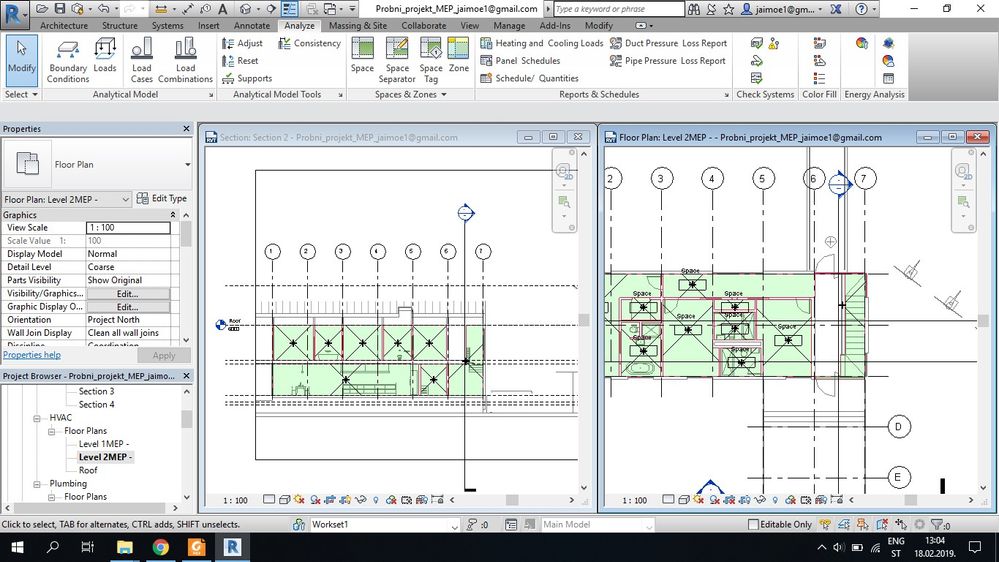The width and height of the screenshot is (999, 562).
Task: Open Schedule/Quantities tool
Action: (x=529, y=79)
